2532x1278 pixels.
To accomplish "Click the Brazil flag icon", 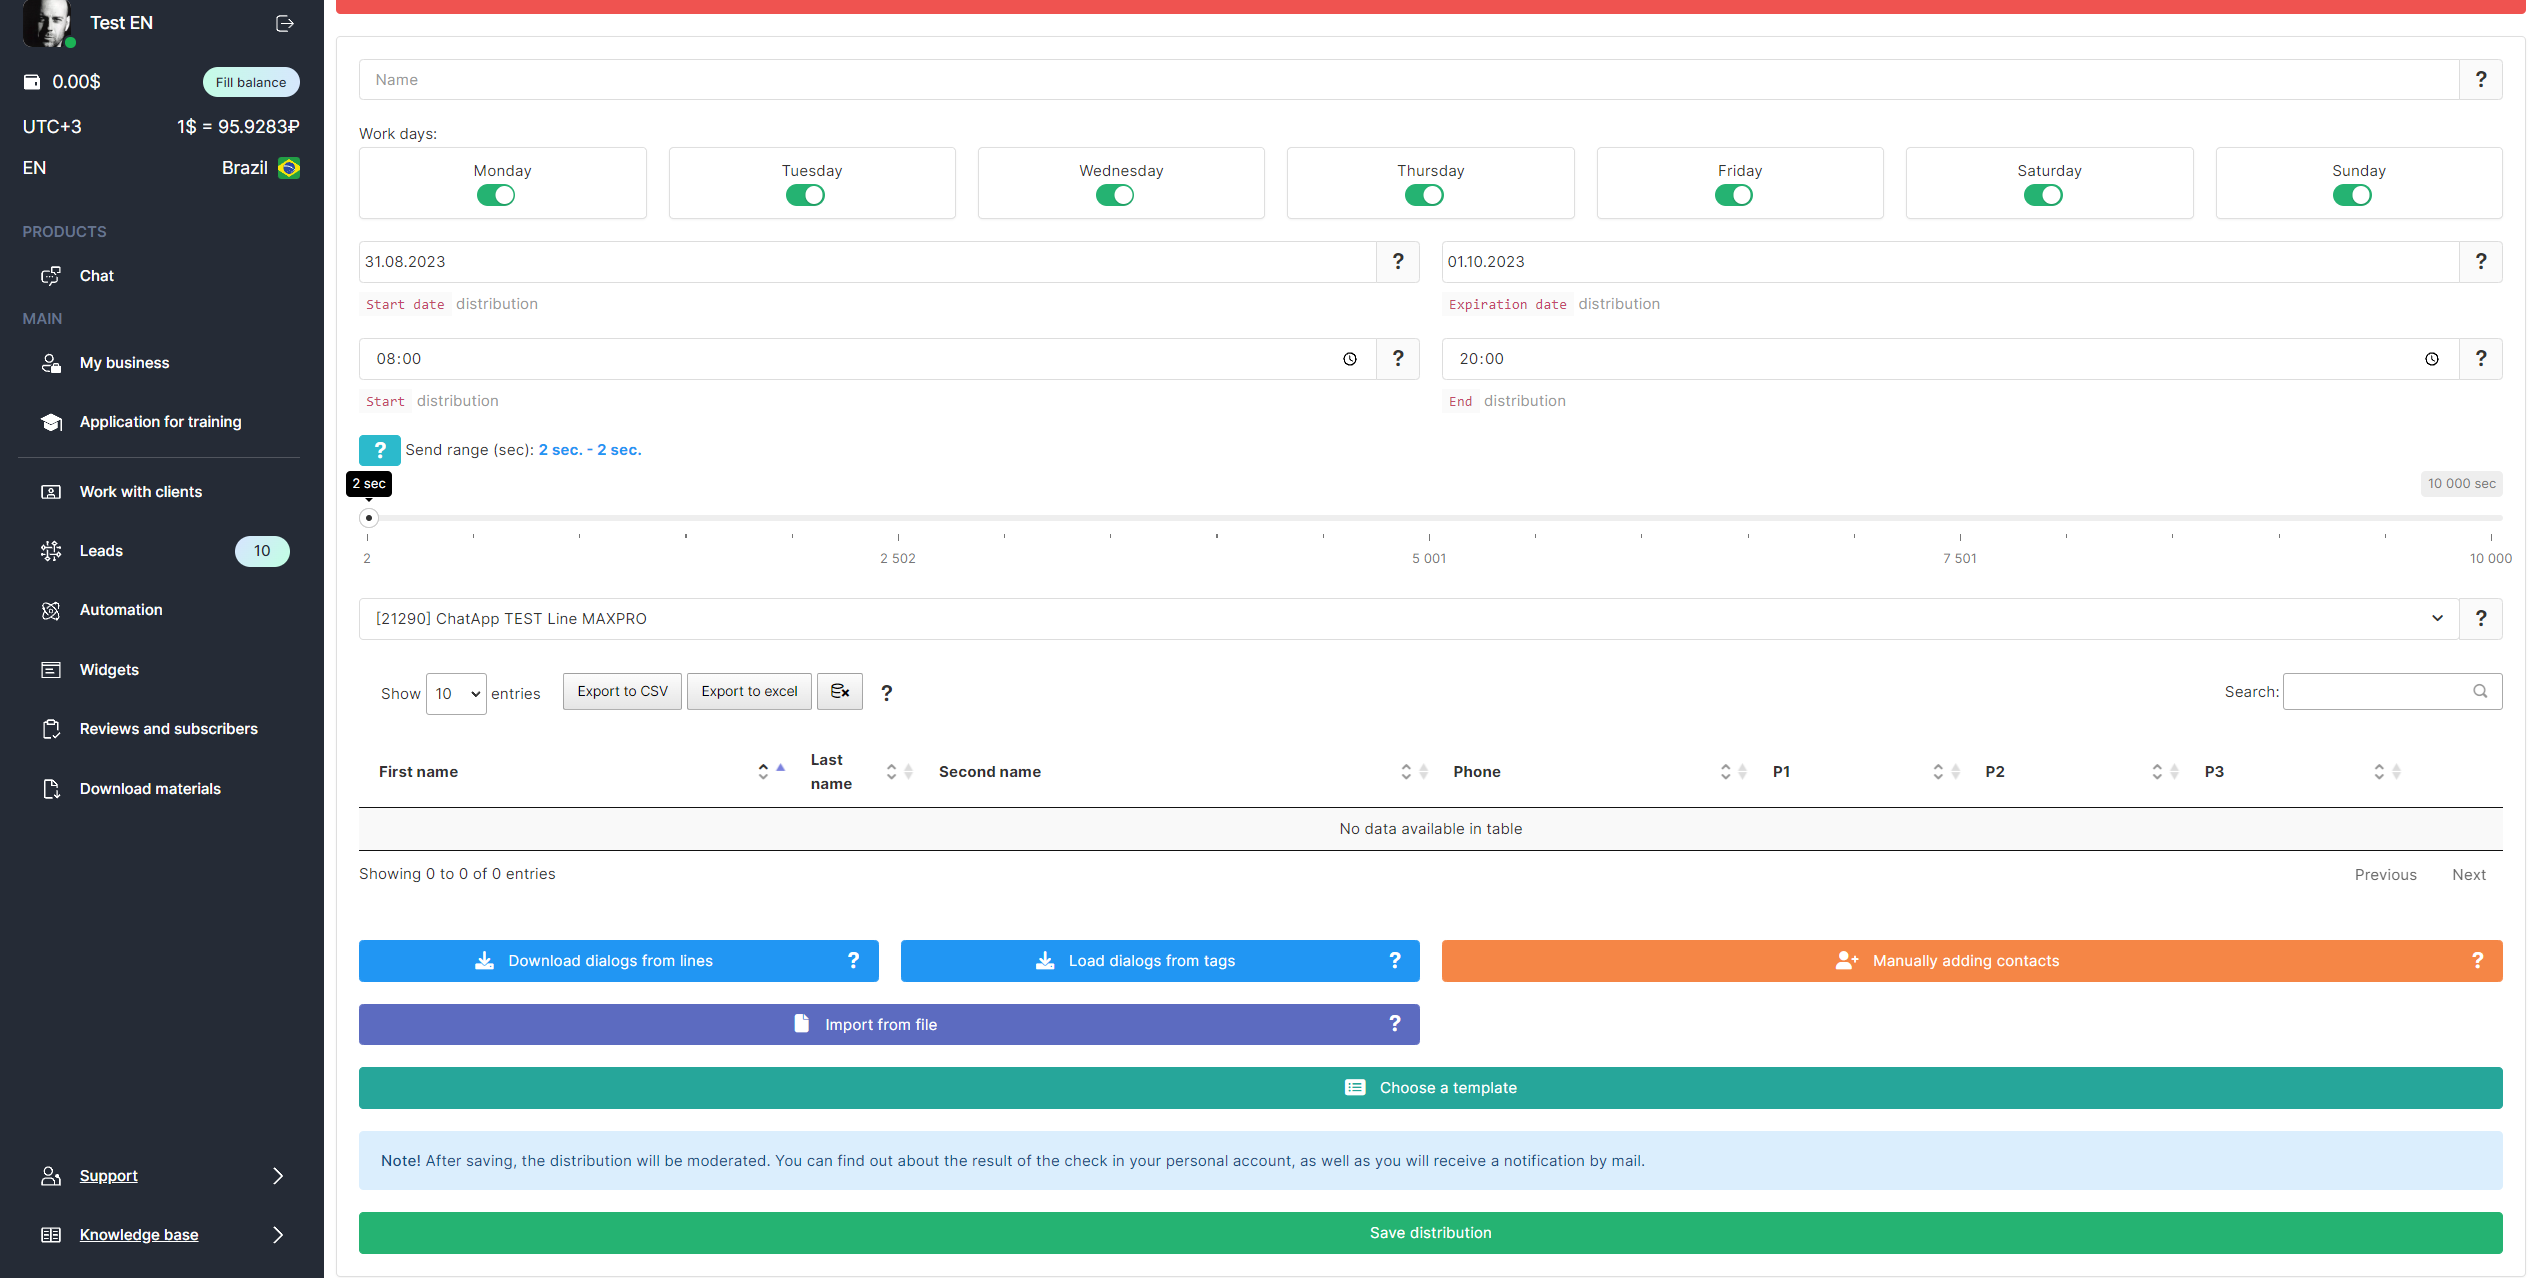I will 289,168.
